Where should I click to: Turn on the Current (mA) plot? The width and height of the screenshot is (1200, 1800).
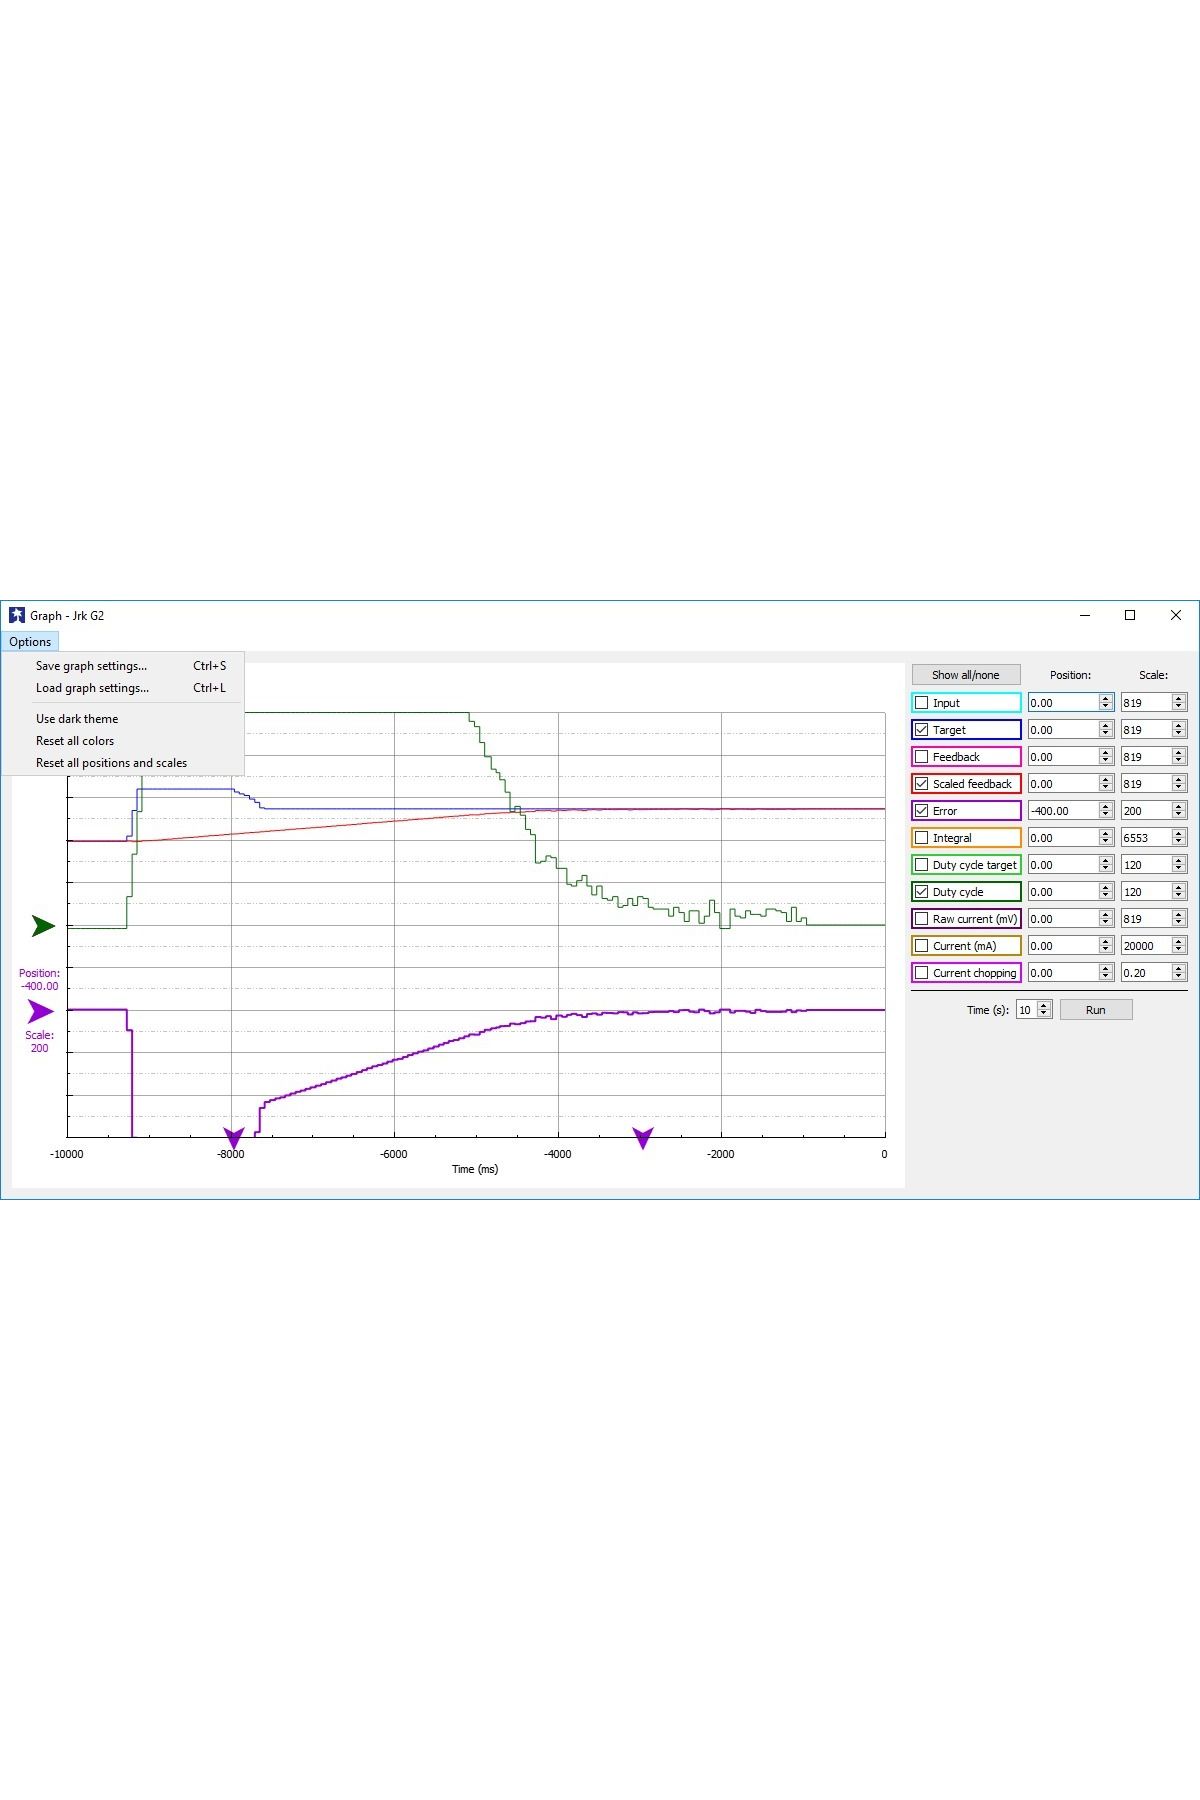[x=922, y=946]
